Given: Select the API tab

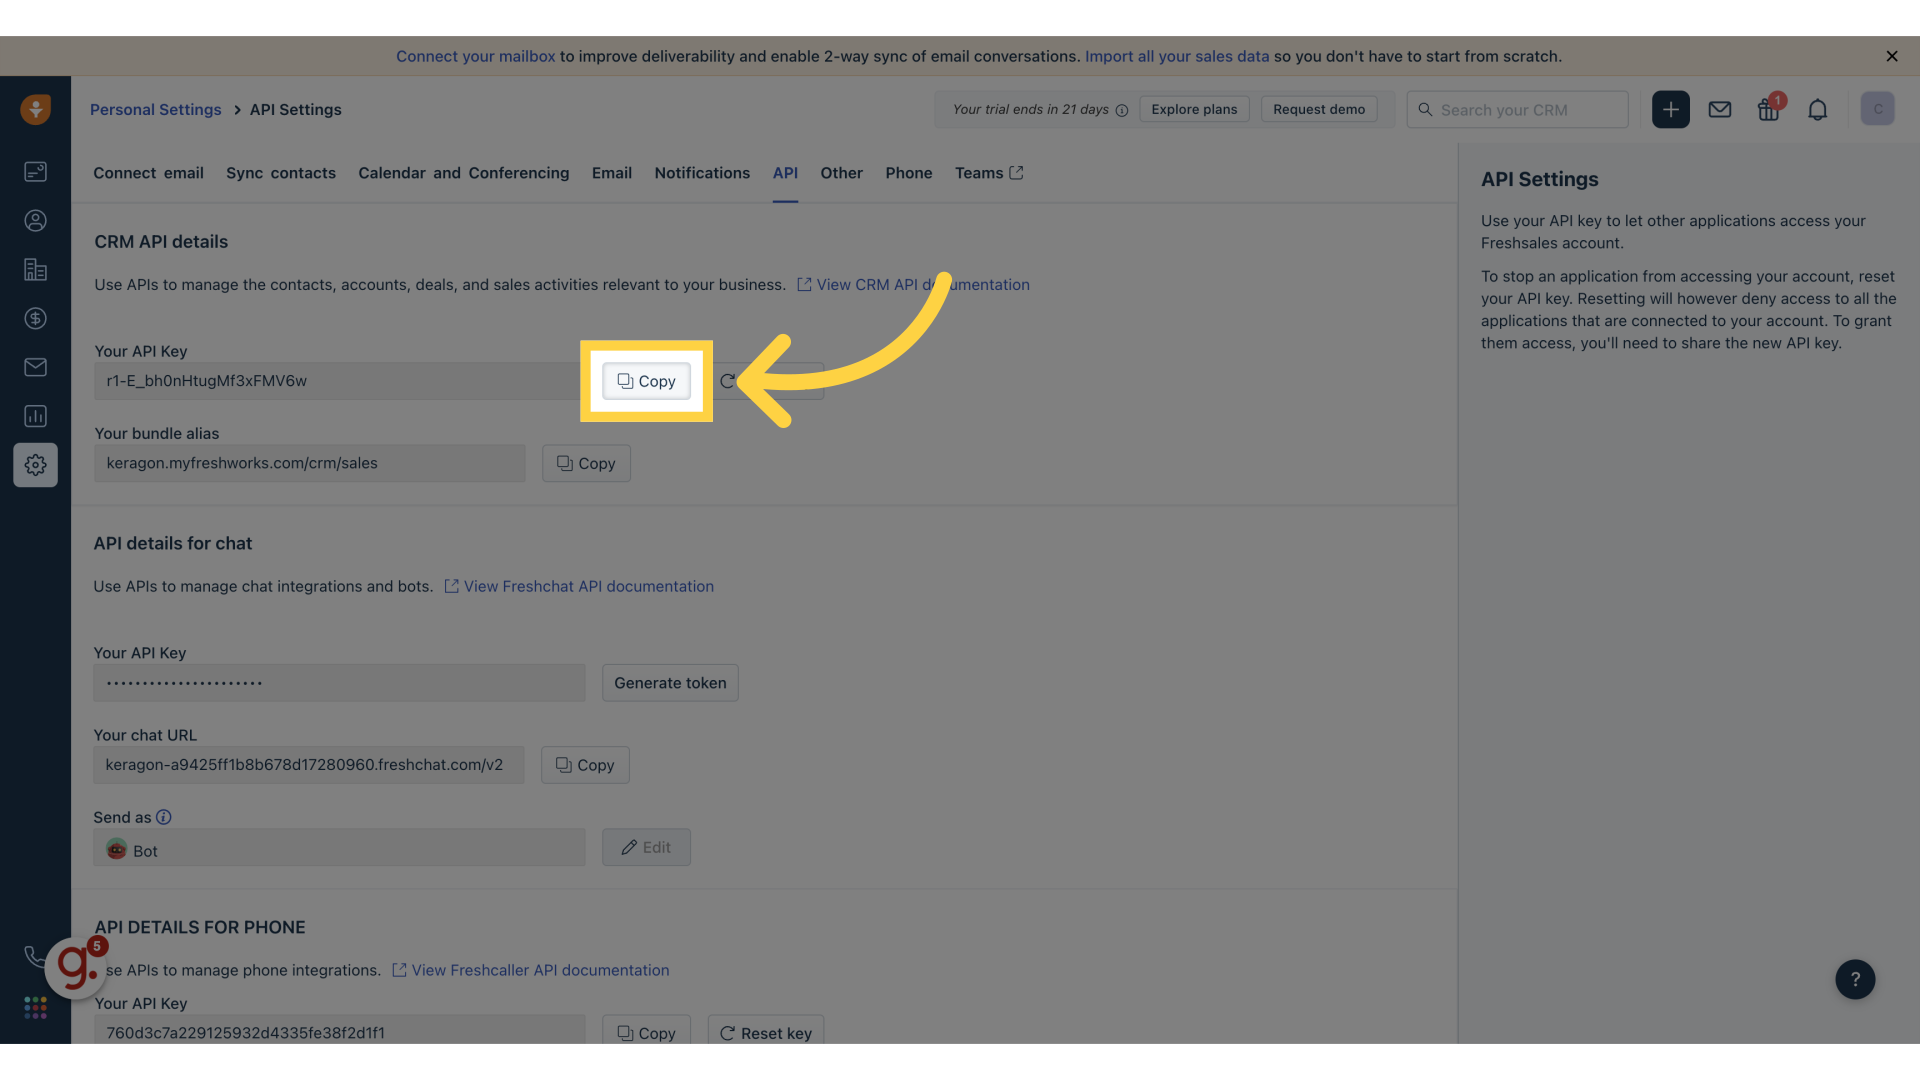Looking at the screenshot, I should pyautogui.click(x=785, y=173).
